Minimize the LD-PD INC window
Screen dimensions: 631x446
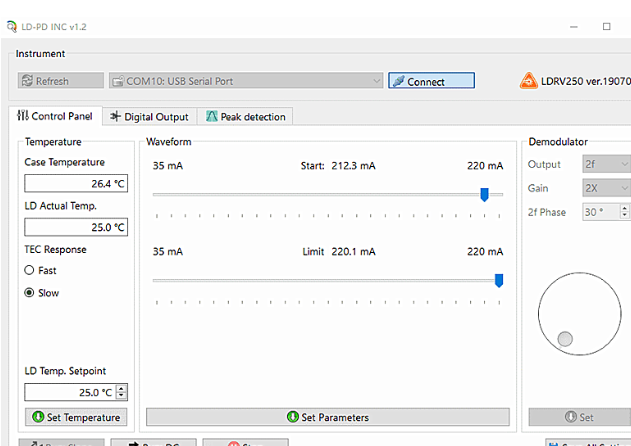pyautogui.click(x=574, y=27)
